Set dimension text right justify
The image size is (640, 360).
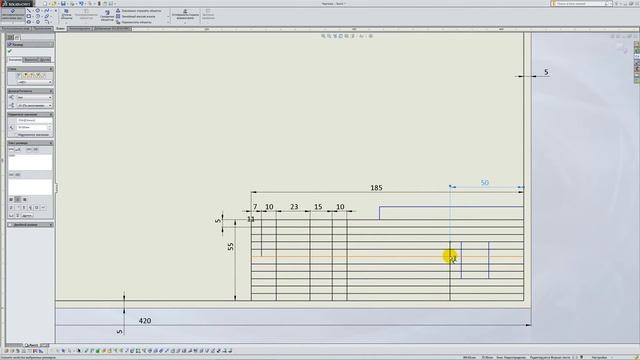pos(24,200)
